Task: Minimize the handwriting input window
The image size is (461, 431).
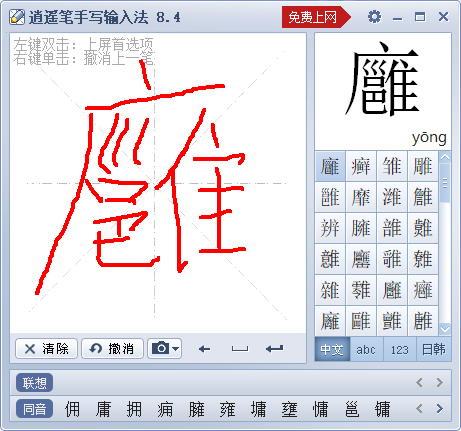Action: (397, 17)
